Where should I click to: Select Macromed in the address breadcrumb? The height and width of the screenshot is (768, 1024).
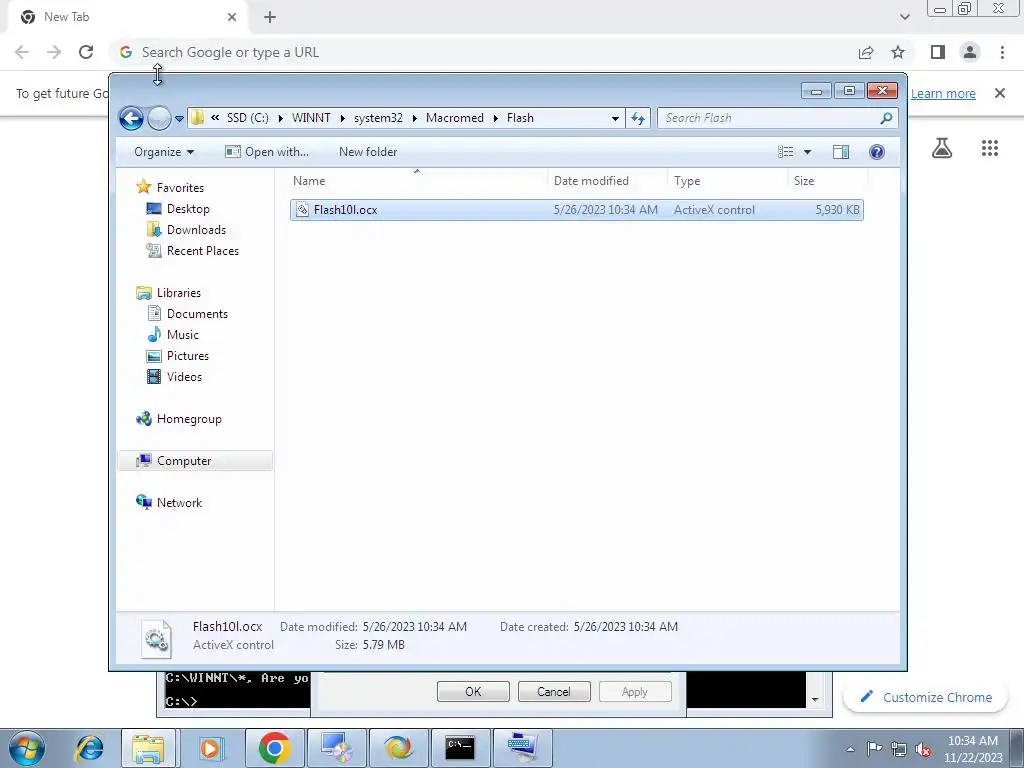(455, 118)
